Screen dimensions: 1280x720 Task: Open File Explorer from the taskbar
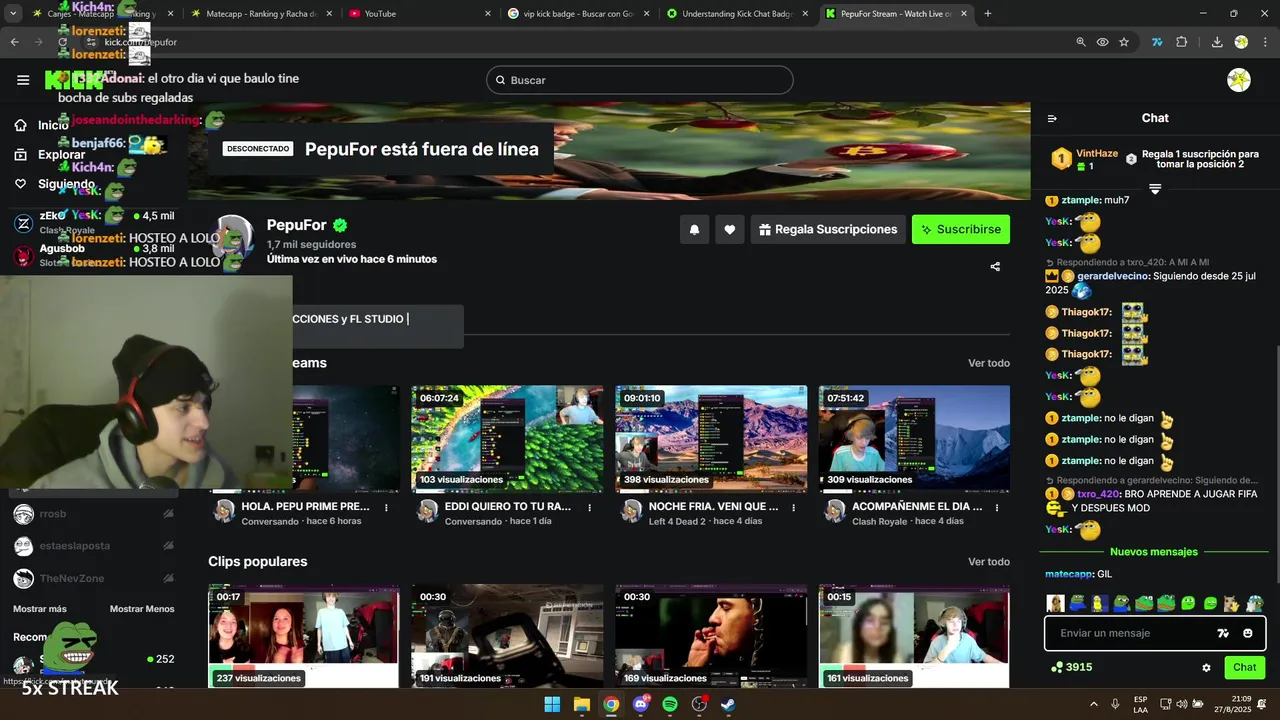pyautogui.click(x=582, y=704)
